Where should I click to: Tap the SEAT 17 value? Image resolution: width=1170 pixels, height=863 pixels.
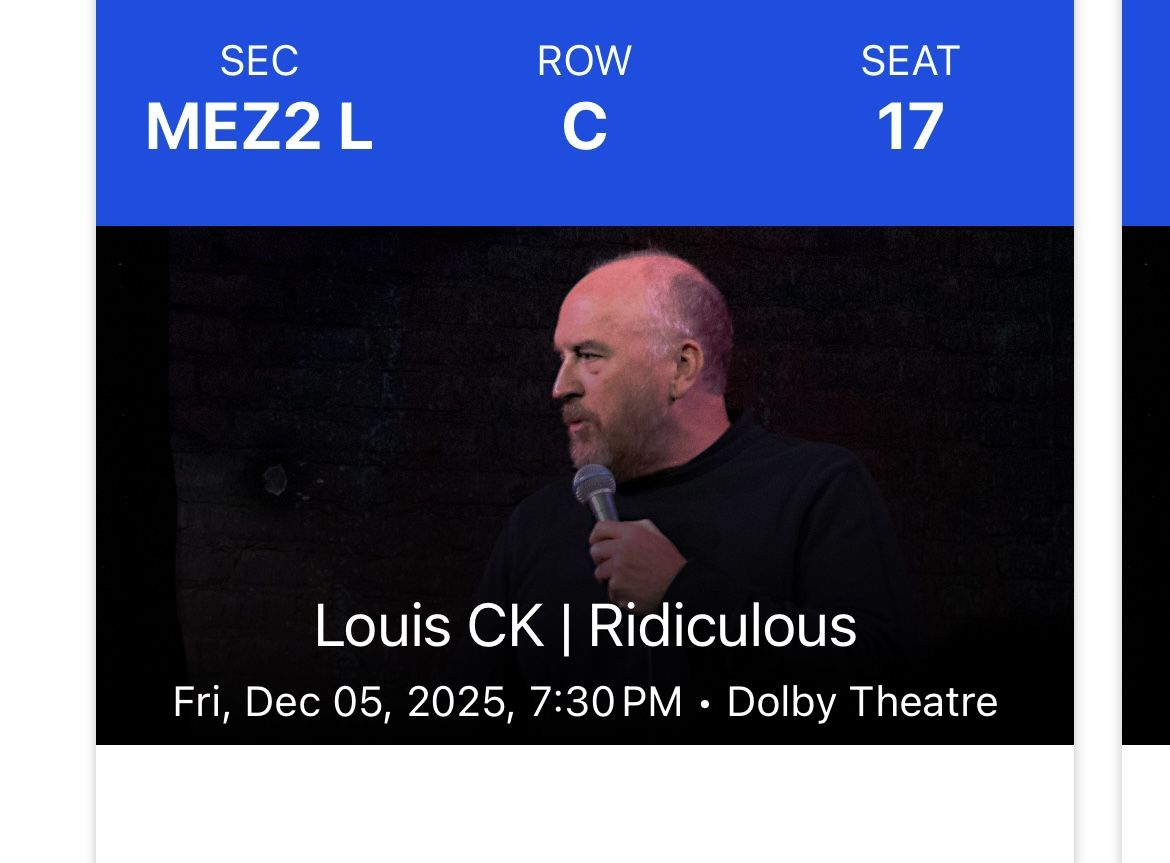coord(912,125)
